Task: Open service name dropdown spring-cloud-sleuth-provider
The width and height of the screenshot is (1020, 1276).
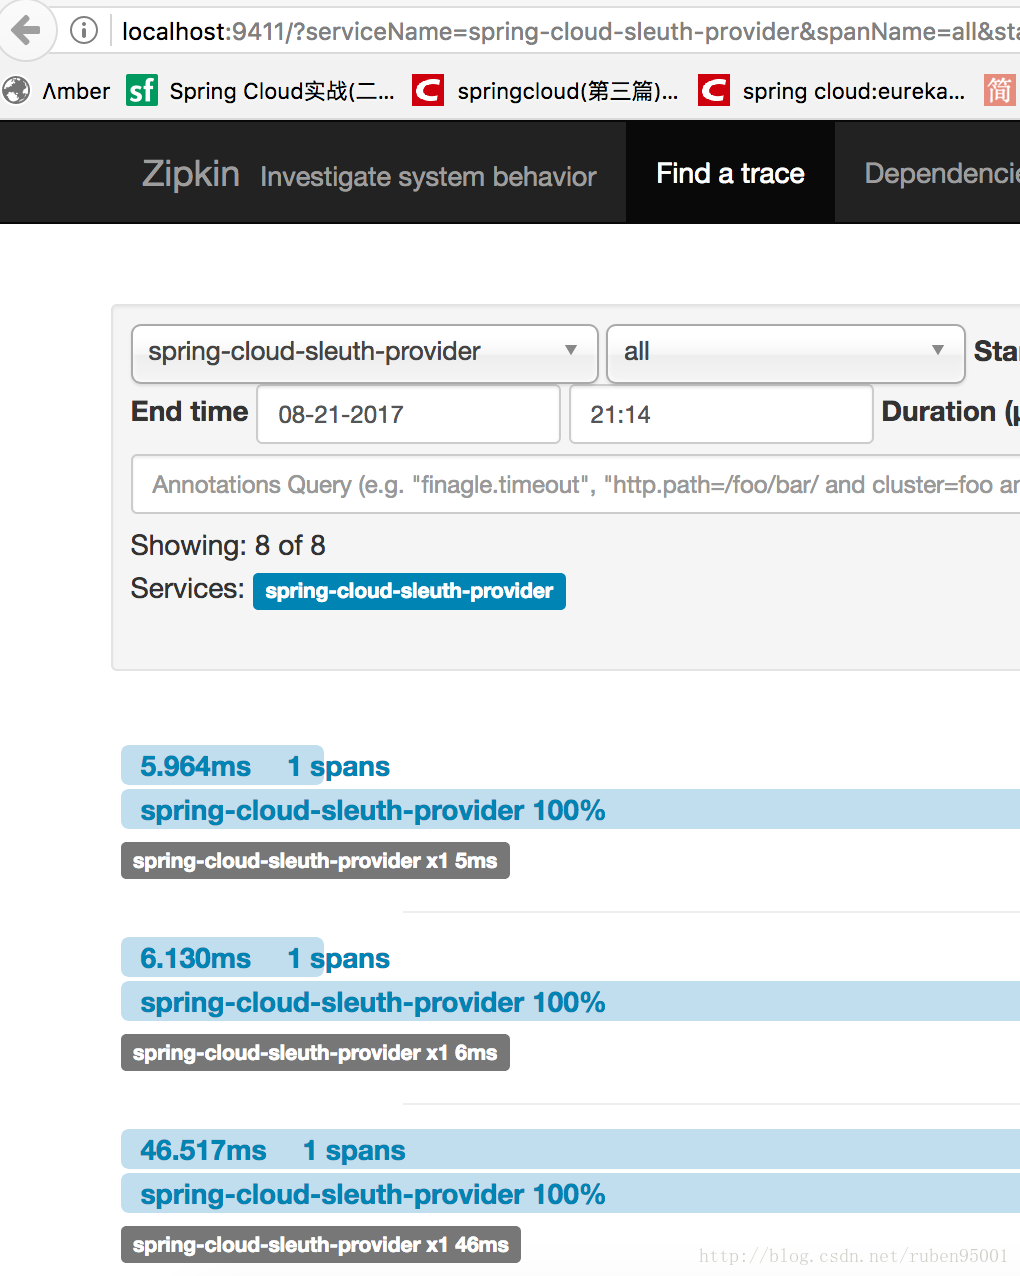Action: coord(365,352)
